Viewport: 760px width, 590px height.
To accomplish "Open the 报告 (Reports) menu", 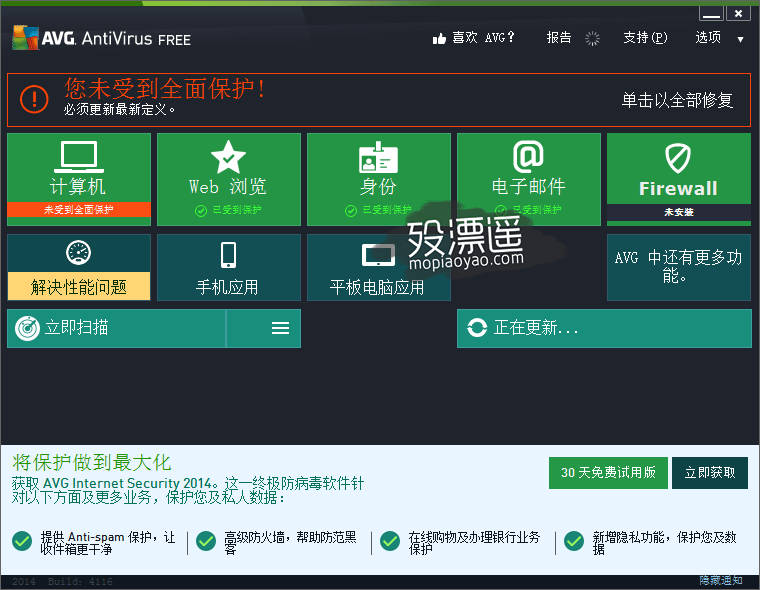I will pyautogui.click(x=559, y=37).
